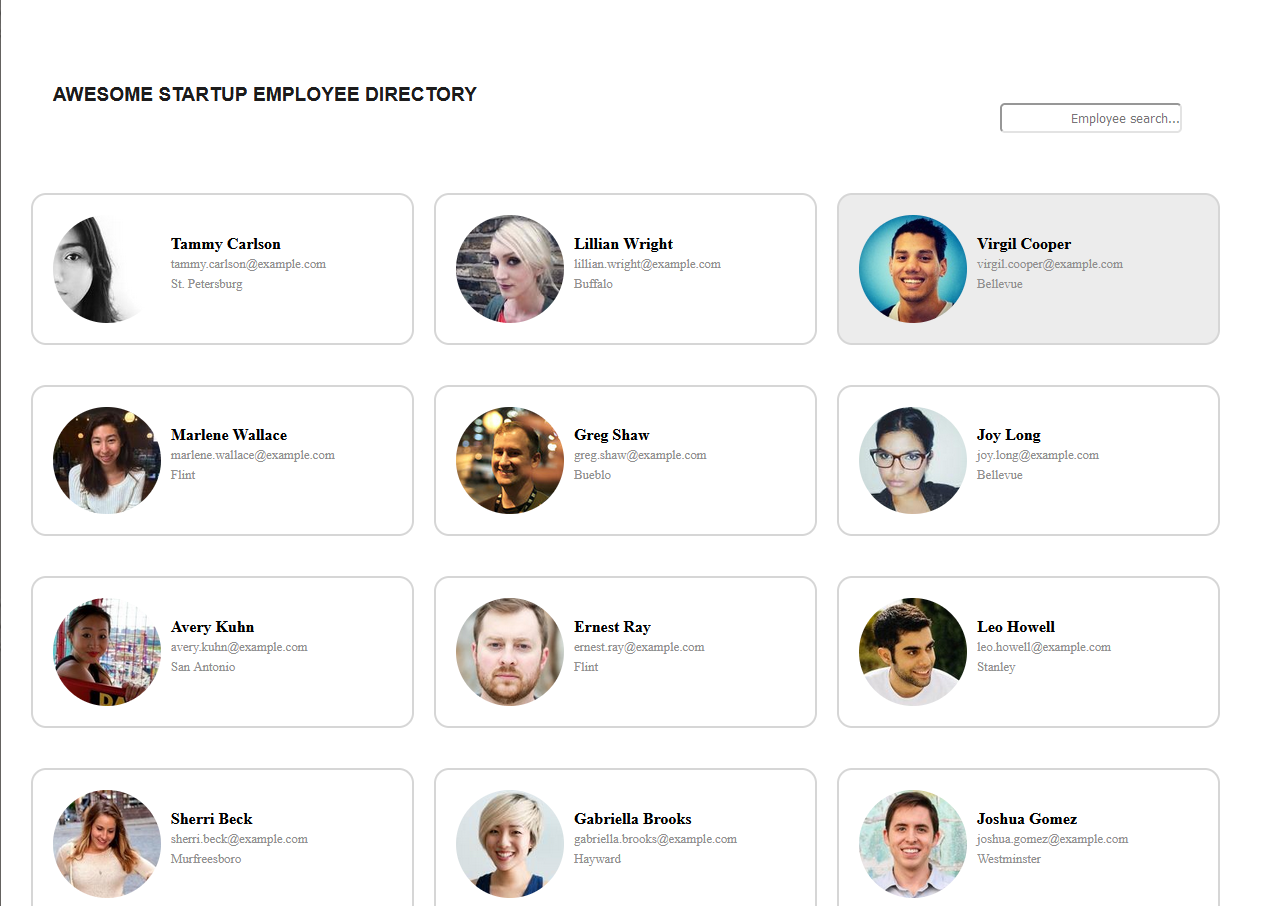
Task: Select Virgil Cooper's profile photo
Action: tap(913, 269)
